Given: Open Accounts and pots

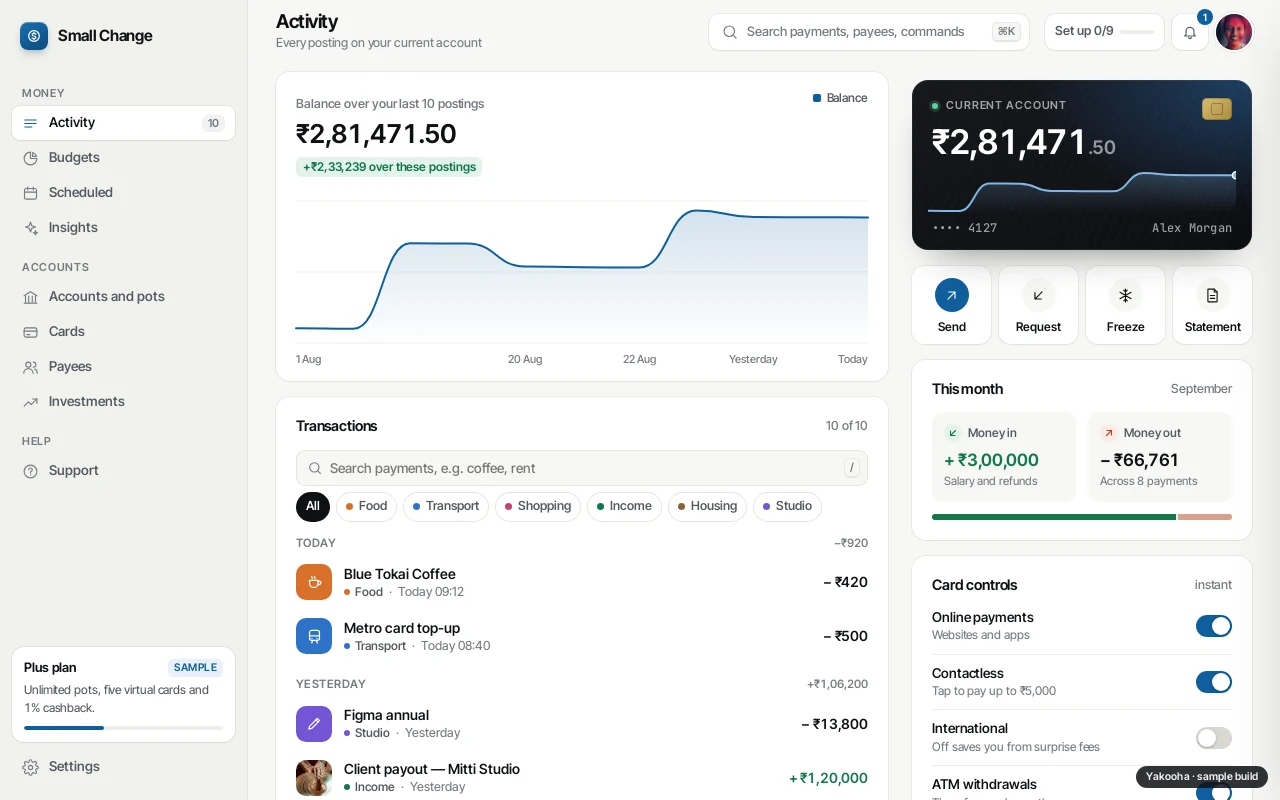Looking at the screenshot, I should tap(123, 297).
